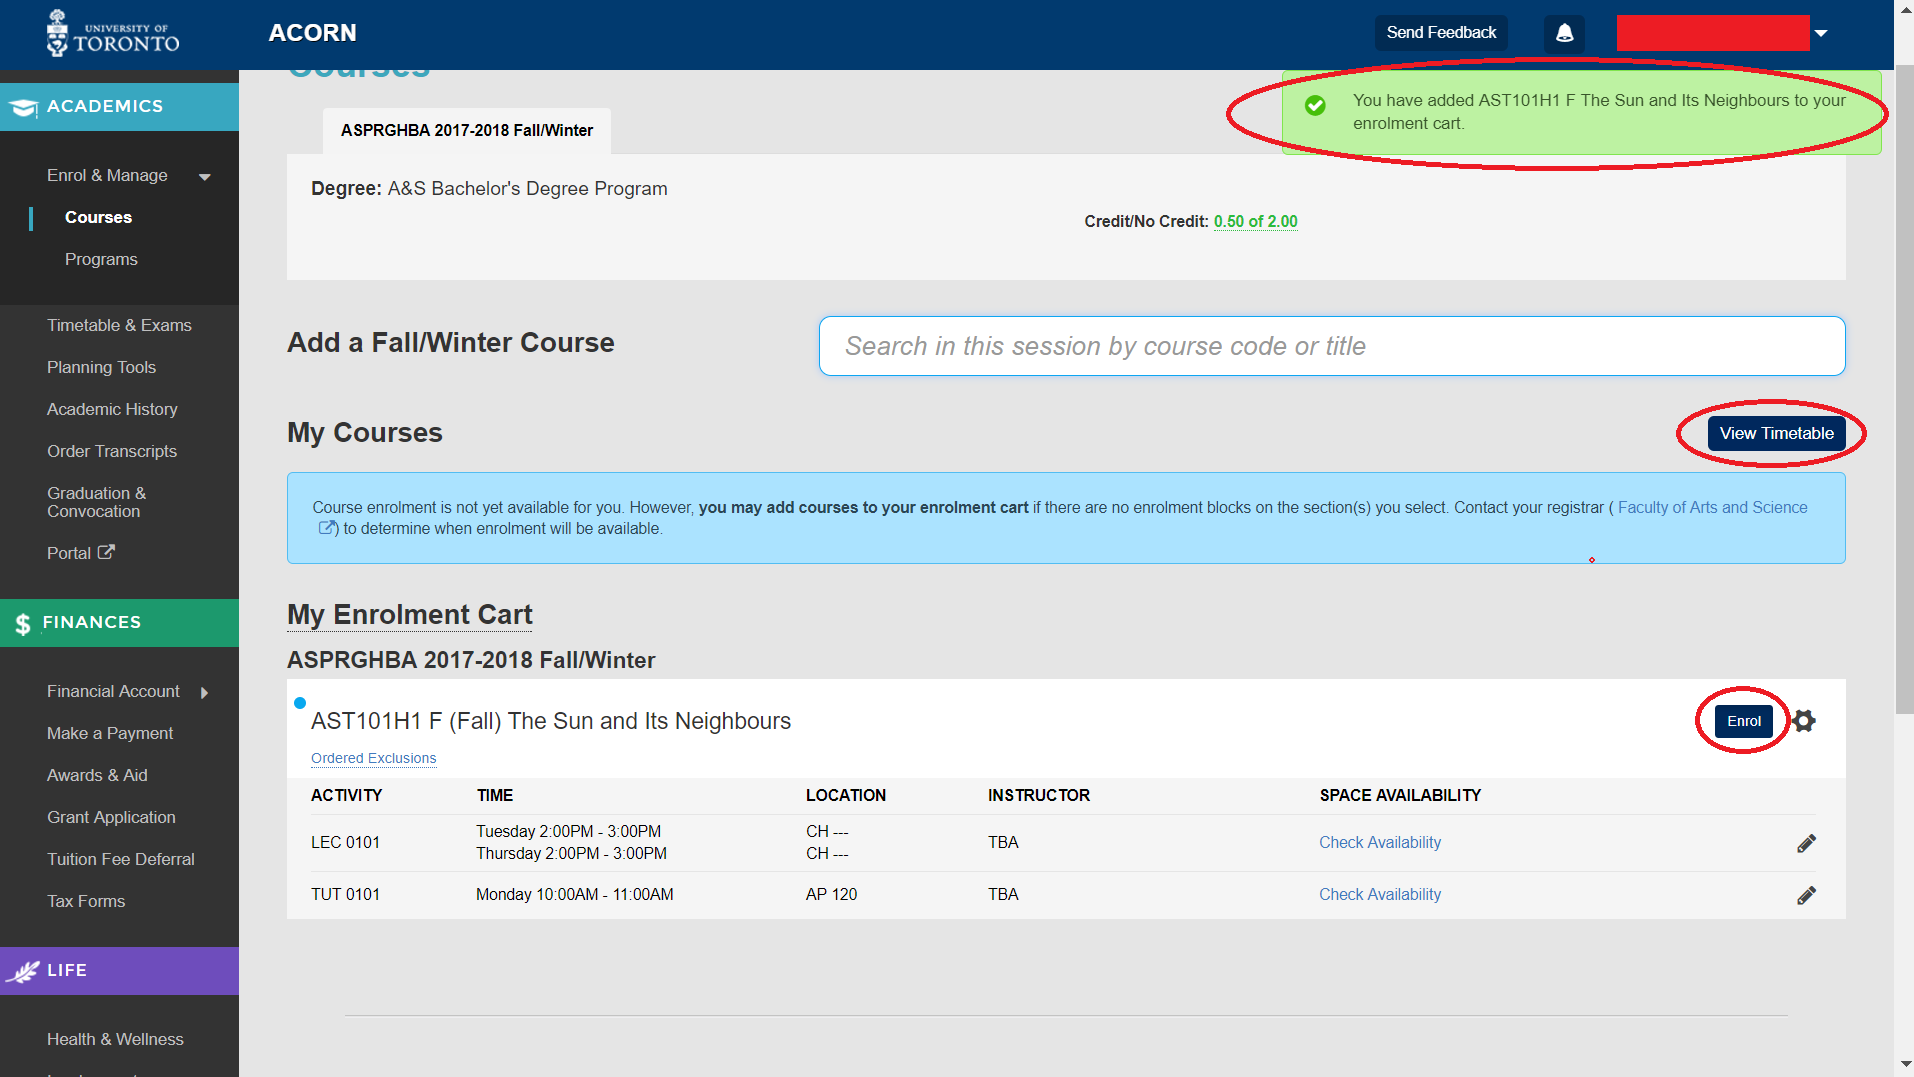1914x1077 pixels.
Task: Edit LEC 0101 with pencil icon
Action: tap(1806, 843)
